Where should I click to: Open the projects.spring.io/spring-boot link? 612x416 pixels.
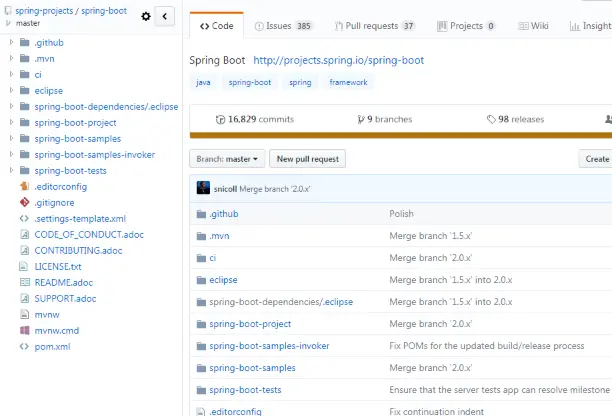coord(338,60)
